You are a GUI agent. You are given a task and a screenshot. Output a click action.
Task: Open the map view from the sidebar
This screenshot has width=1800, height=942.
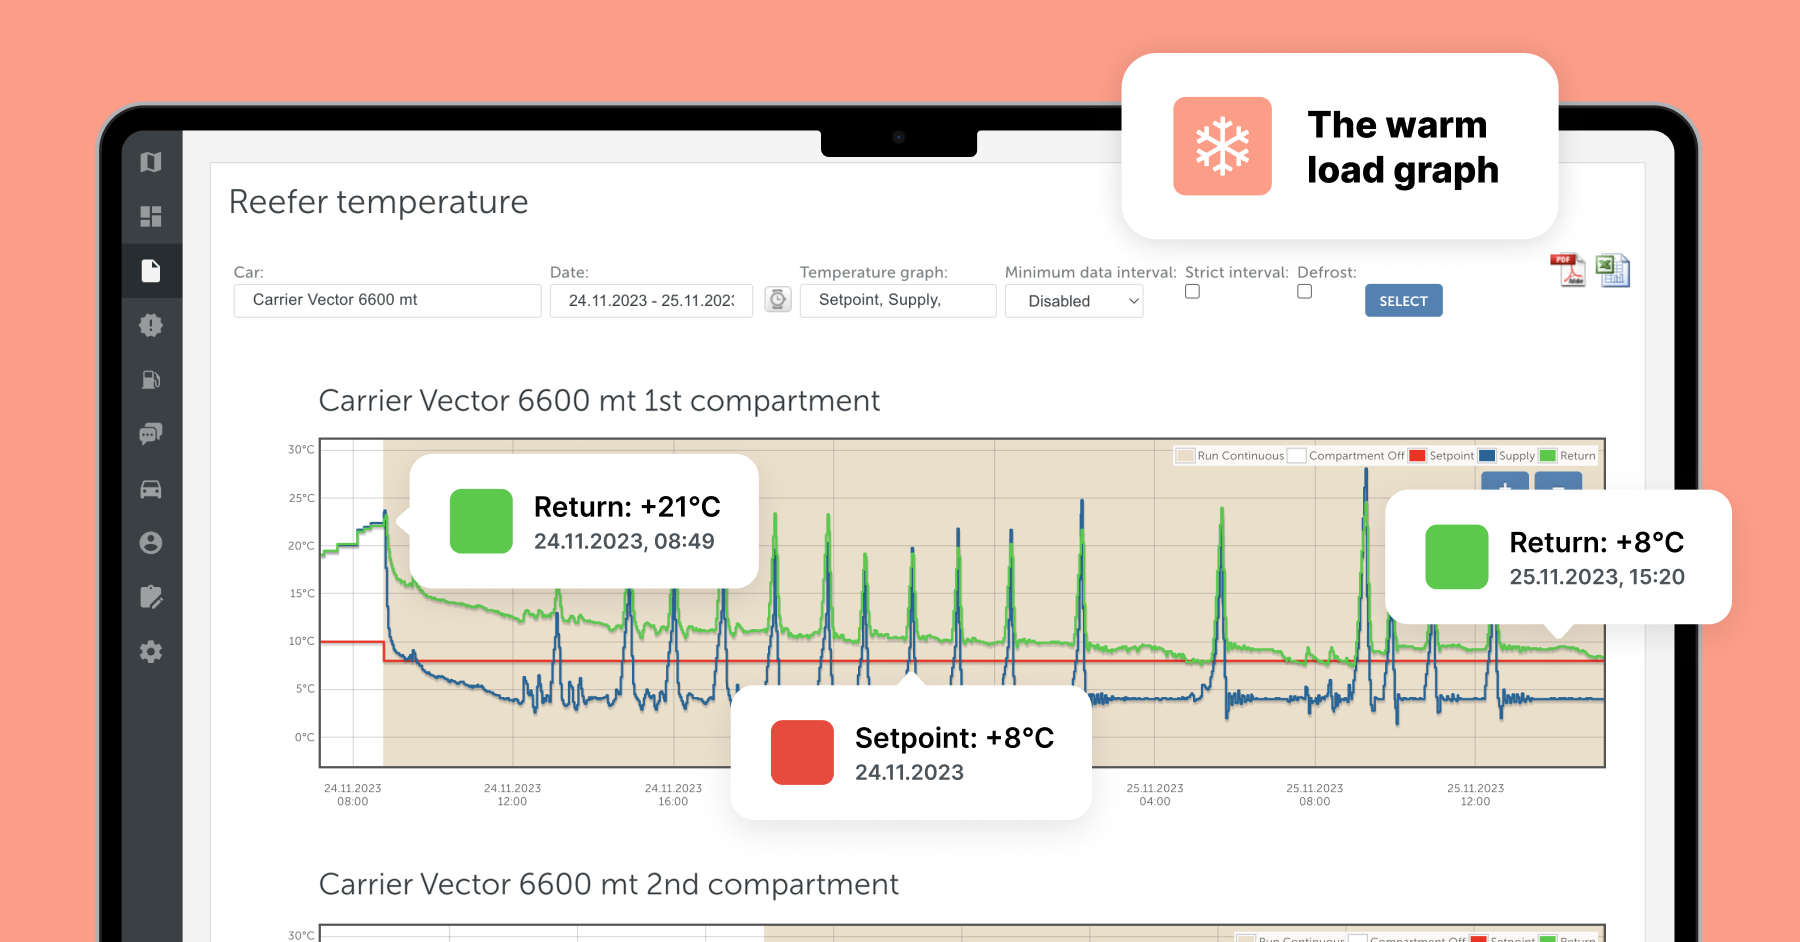(x=151, y=161)
